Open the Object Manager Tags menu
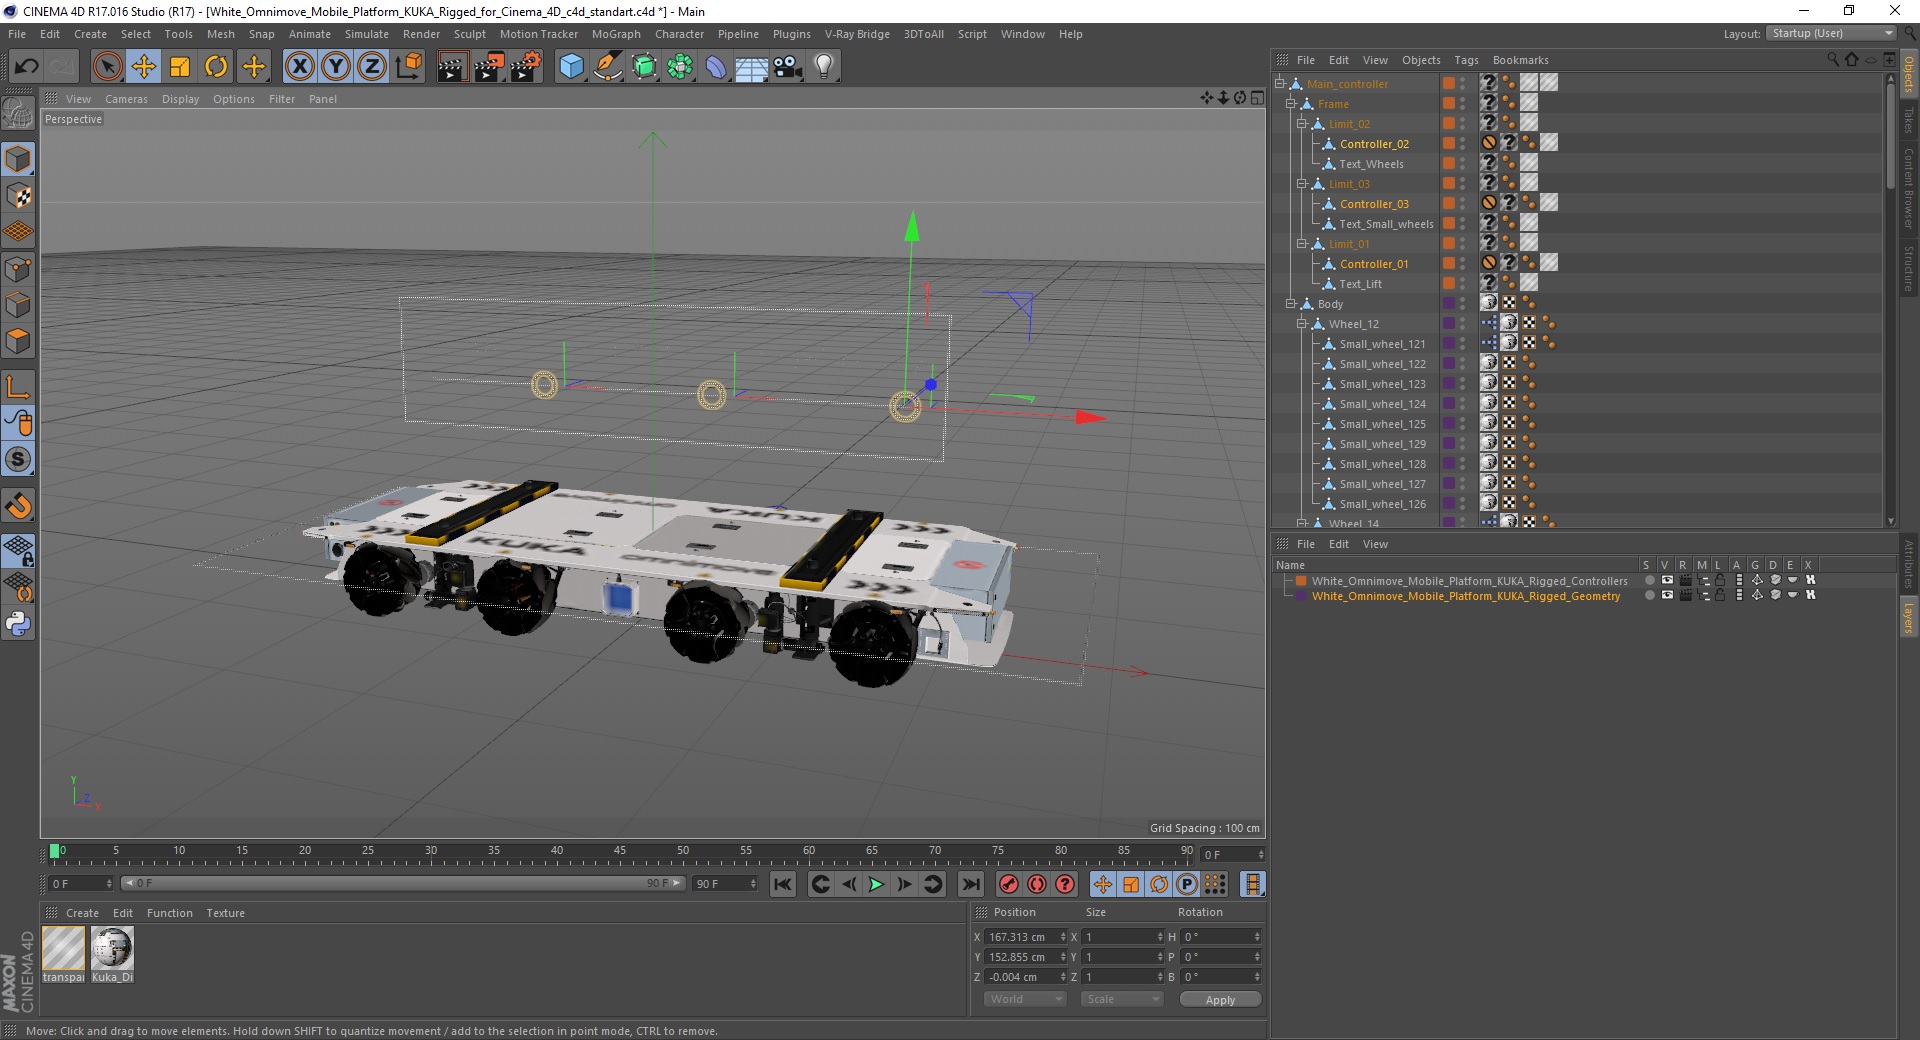 pos(1466,60)
